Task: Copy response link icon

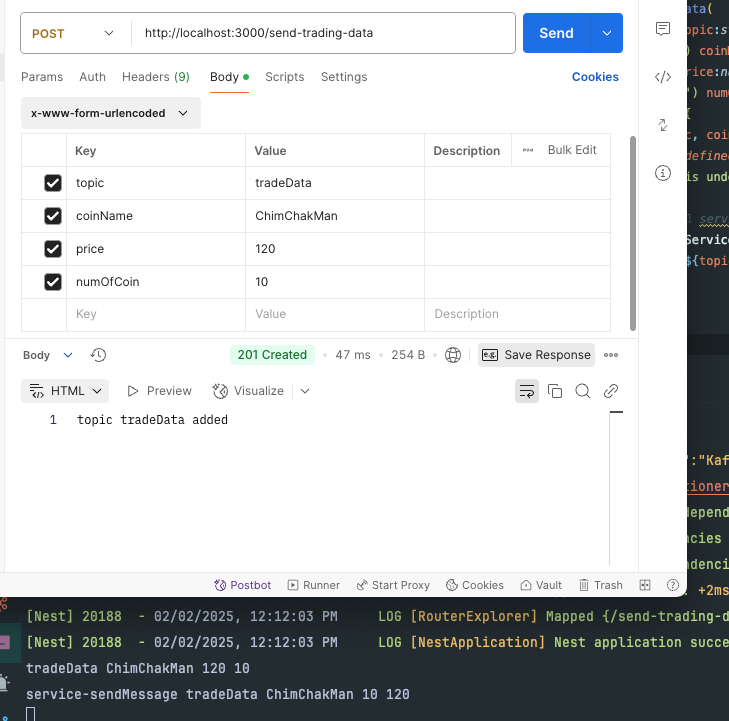Action: (x=610, y=391)
